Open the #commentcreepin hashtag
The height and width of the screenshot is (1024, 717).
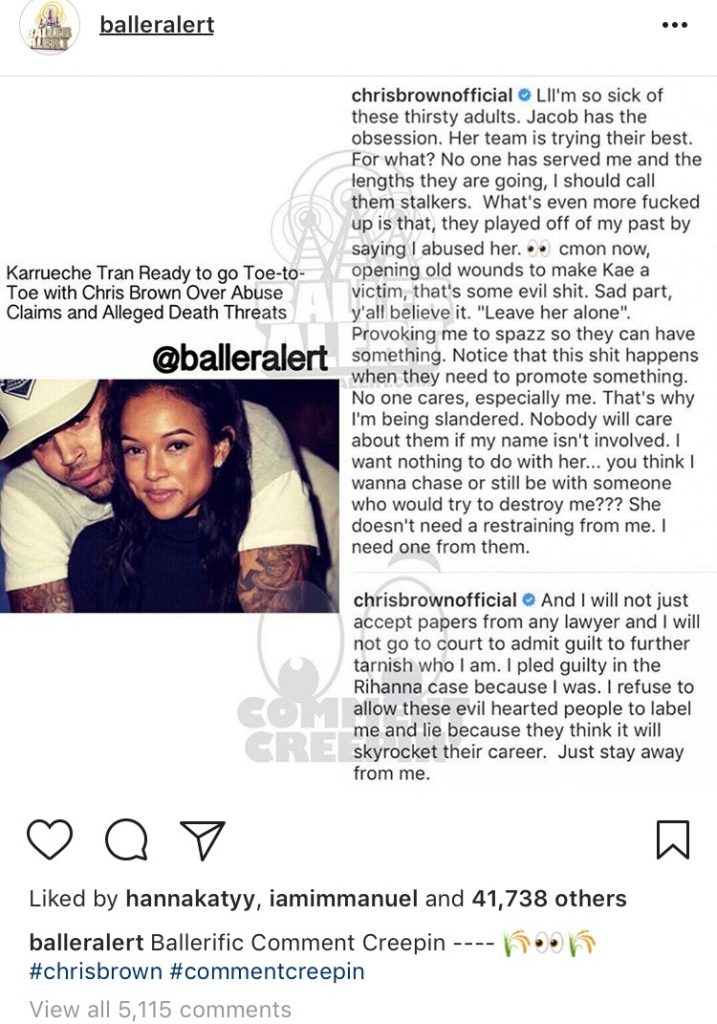click(x=267, y=970)
